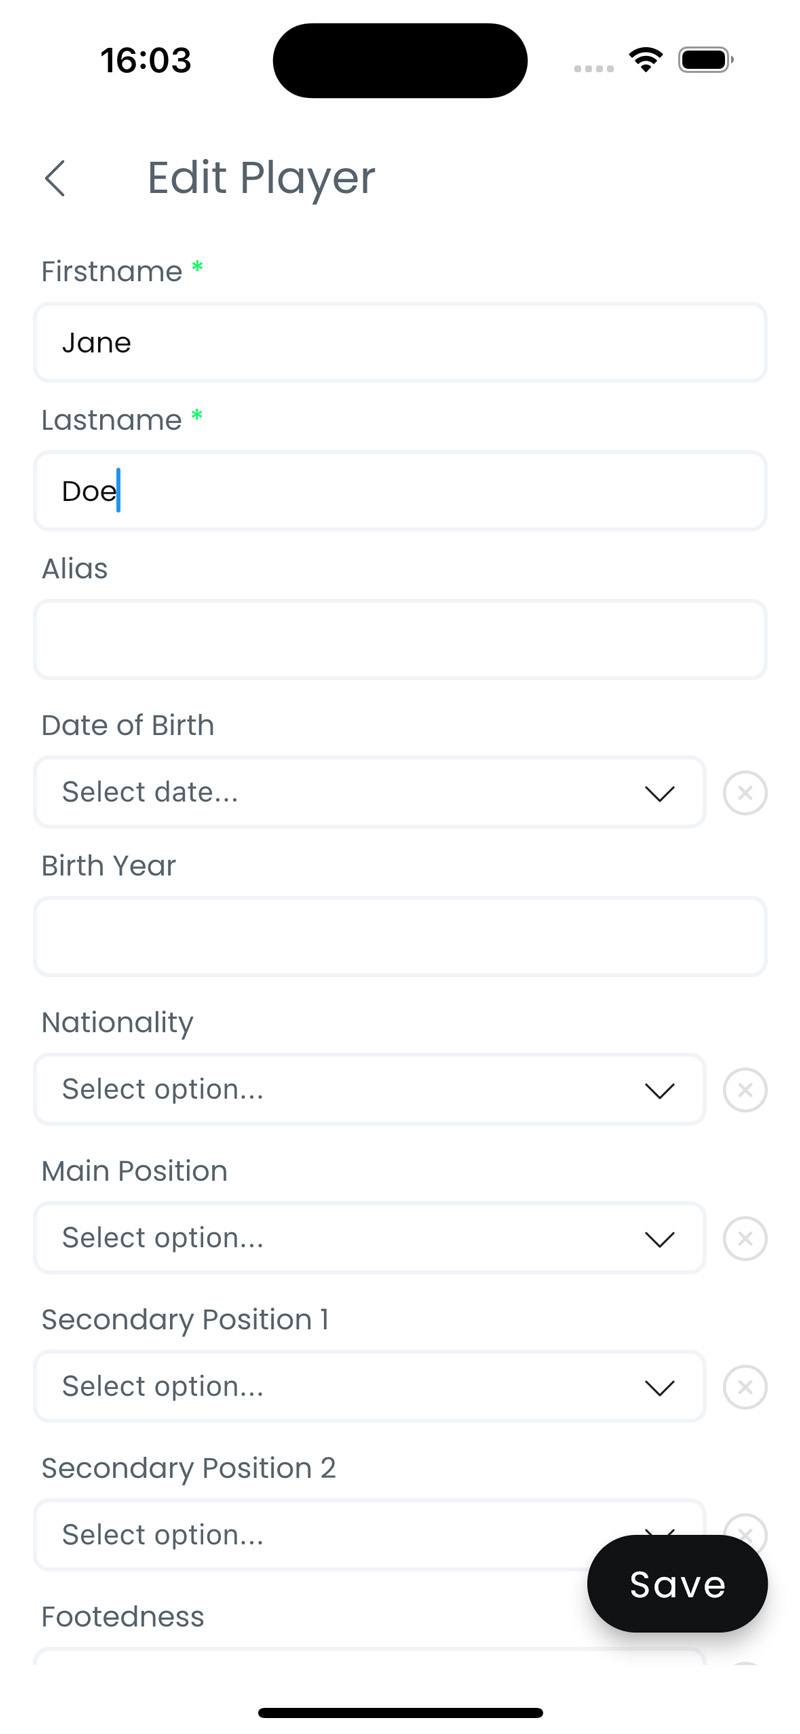Tap the Birth Year input field
This screenshot has width=800, height=1734.
tap(400, 937)
